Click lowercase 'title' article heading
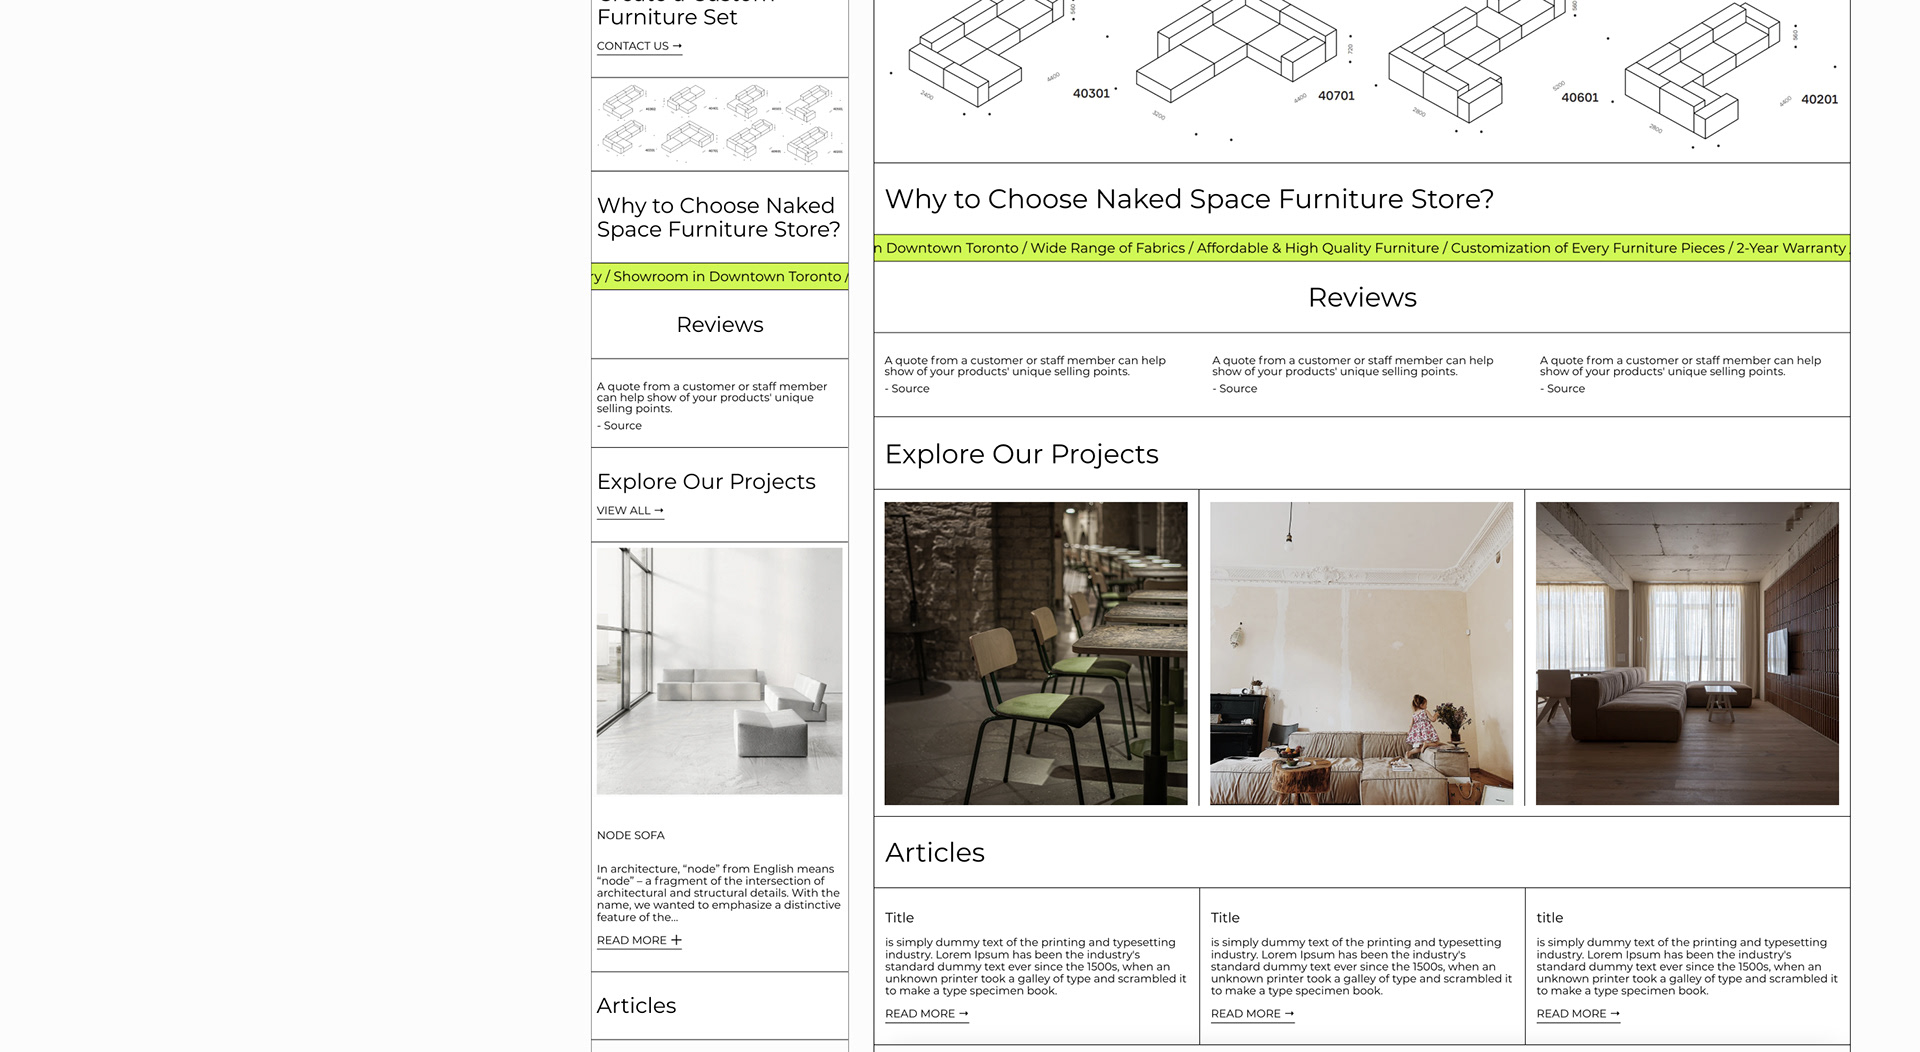The width and height of the screenshot is (1920, 1052). coord(1550,918)
